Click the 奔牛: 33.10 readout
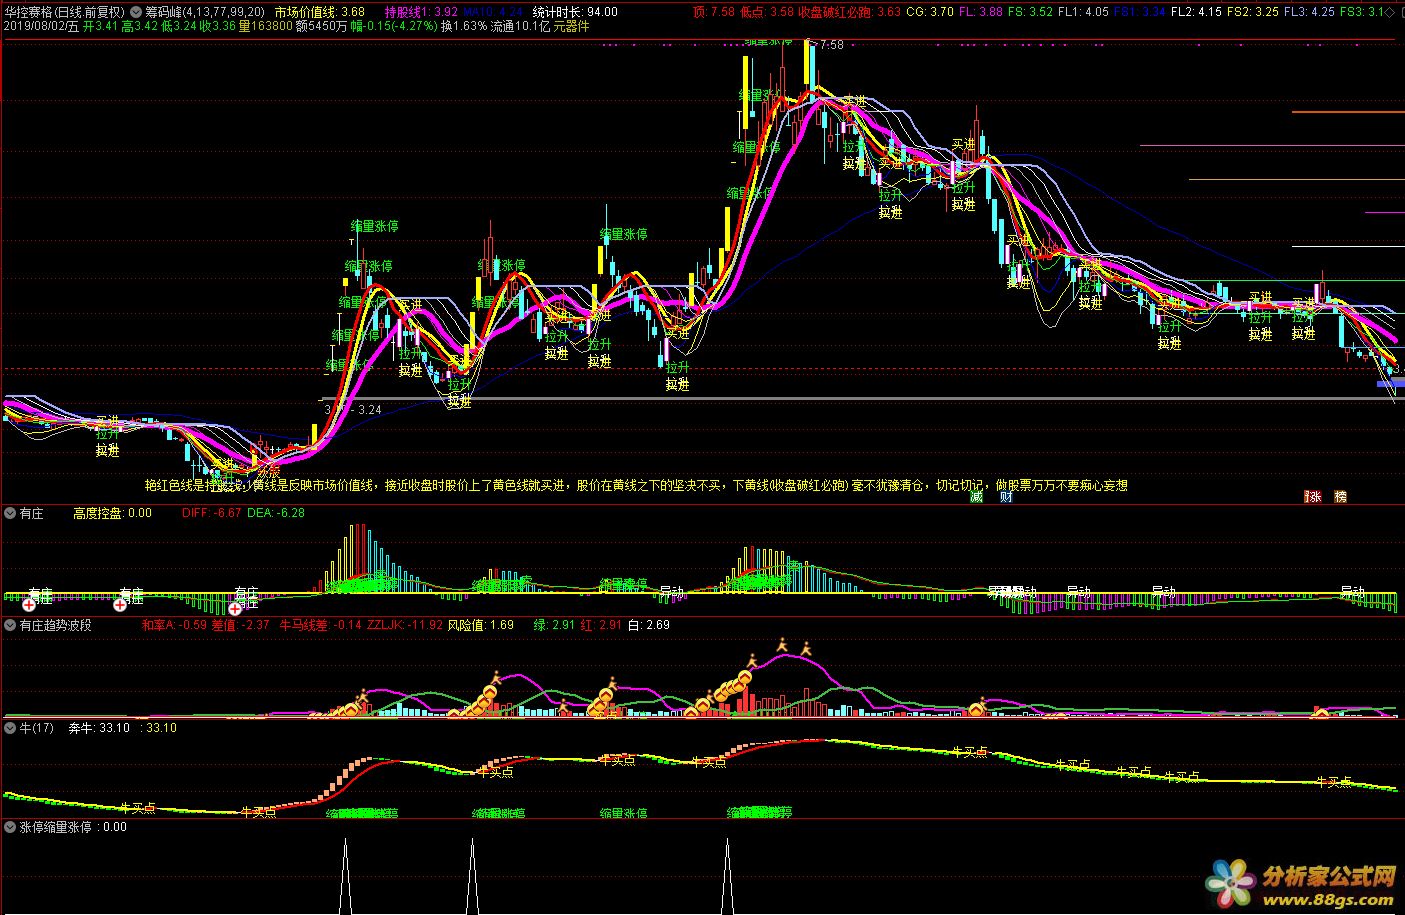Viewport: 1405px width, 915px height. [99, 728]
